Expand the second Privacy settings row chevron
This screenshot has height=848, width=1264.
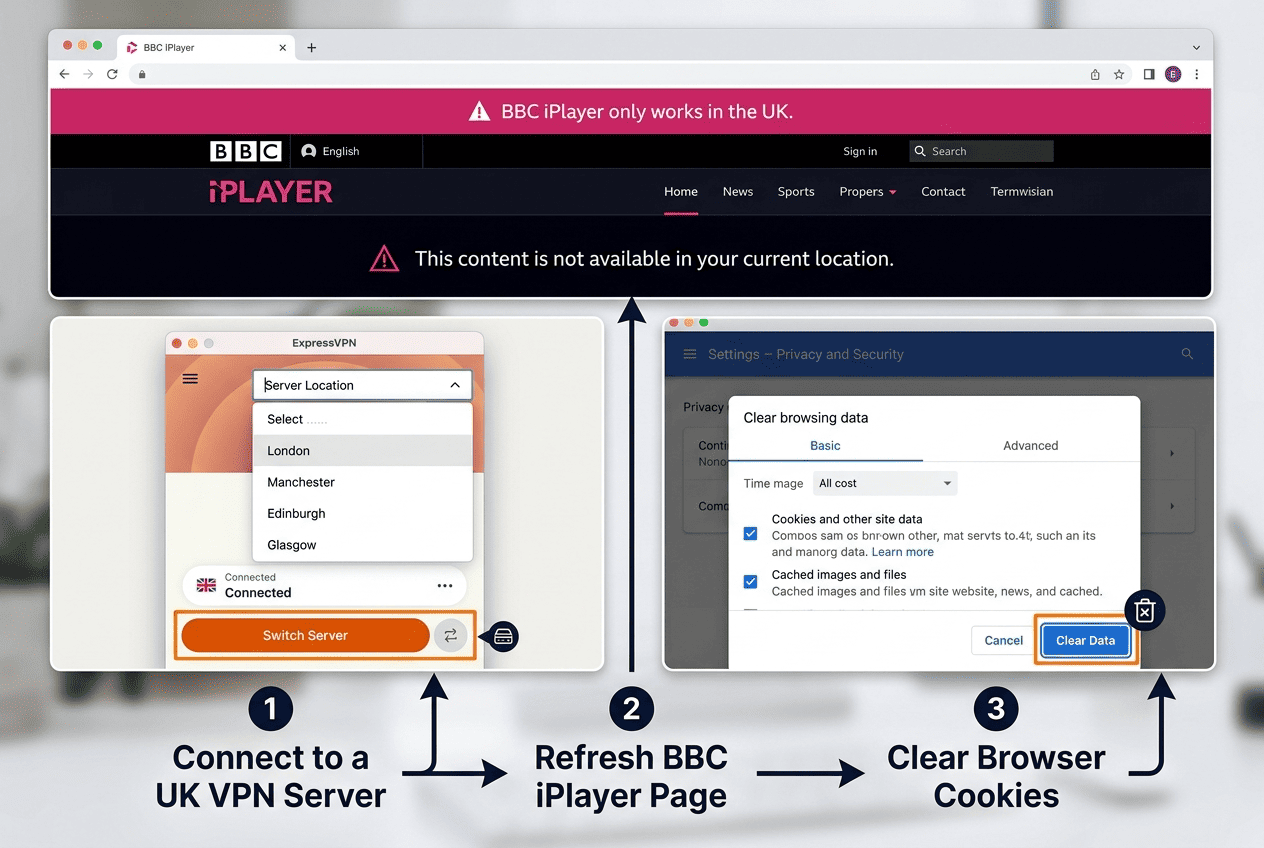pyautogui.click(x=1171, y=506)
